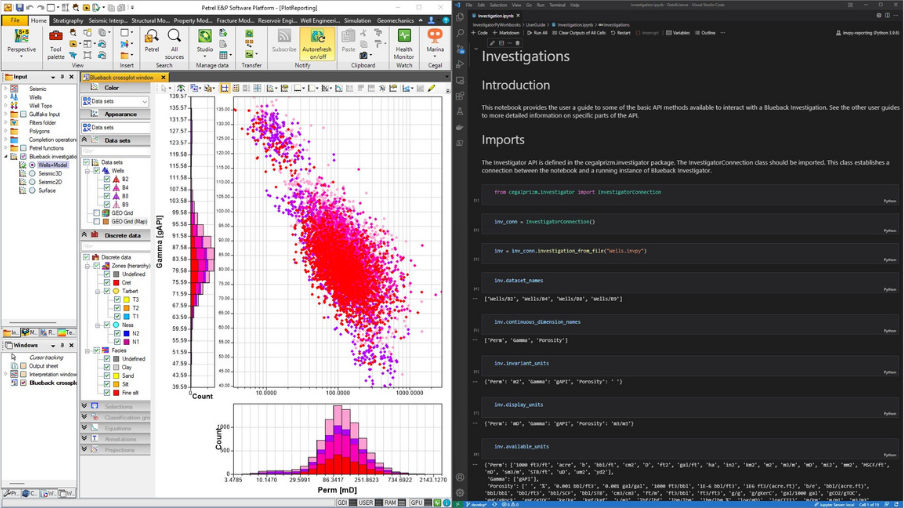904x508 pixels.
Task: Uncheck the B2 well checkbox
Action: point(107,179)
